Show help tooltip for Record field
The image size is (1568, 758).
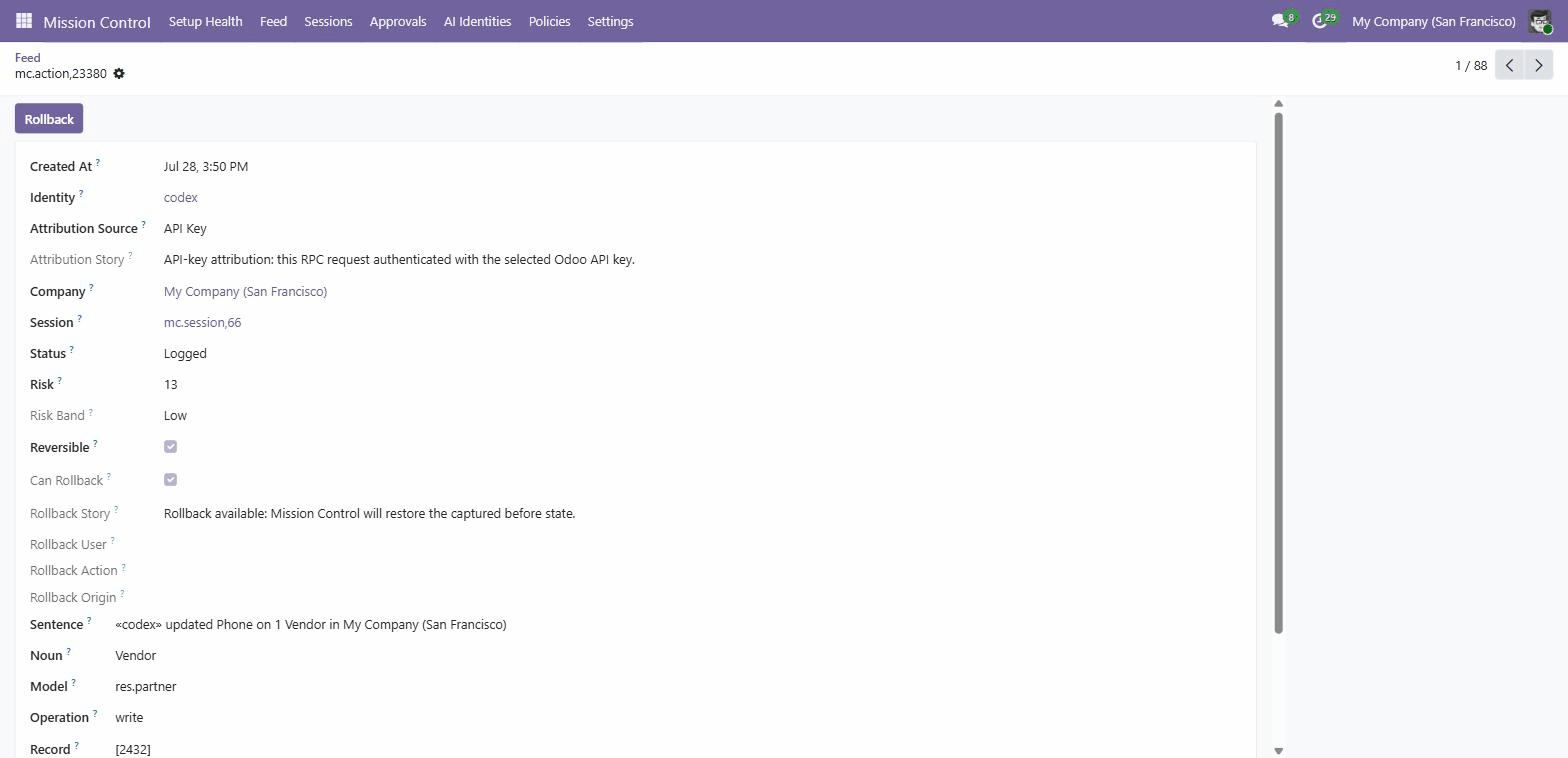(x=76, y=745)
